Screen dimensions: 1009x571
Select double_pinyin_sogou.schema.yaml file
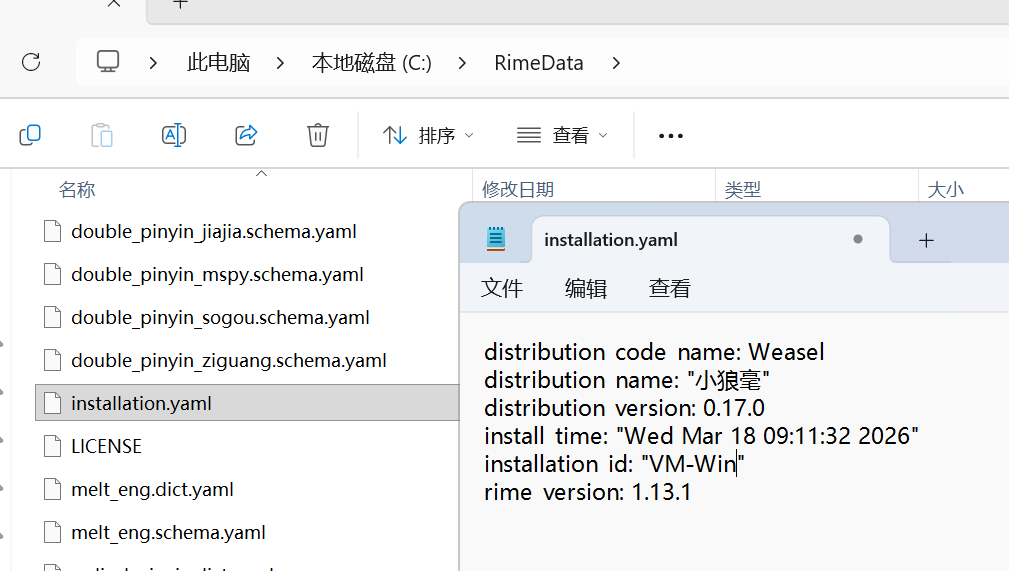[x=220, y=317]
